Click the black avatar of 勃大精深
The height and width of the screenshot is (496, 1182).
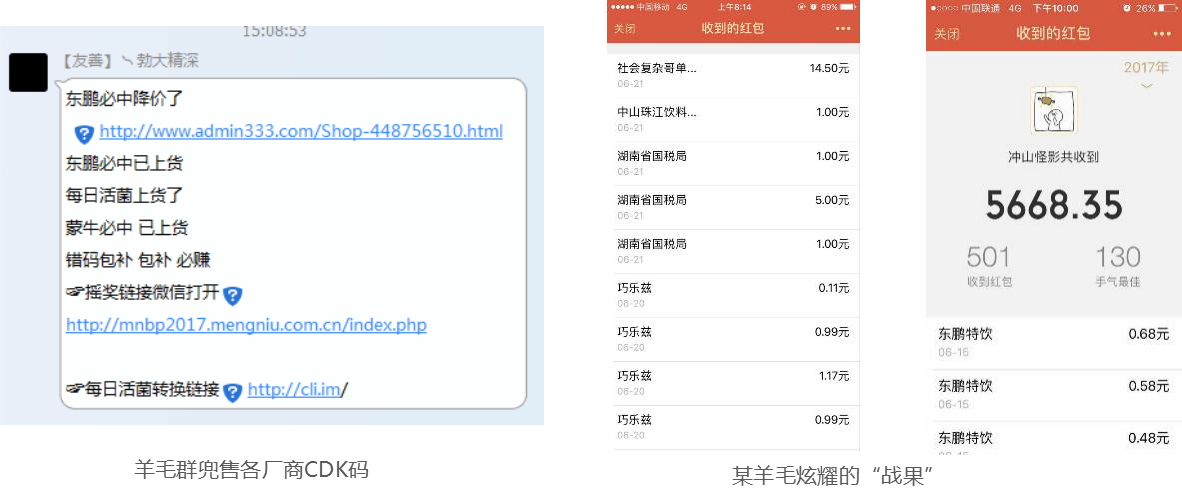(29, 72)
